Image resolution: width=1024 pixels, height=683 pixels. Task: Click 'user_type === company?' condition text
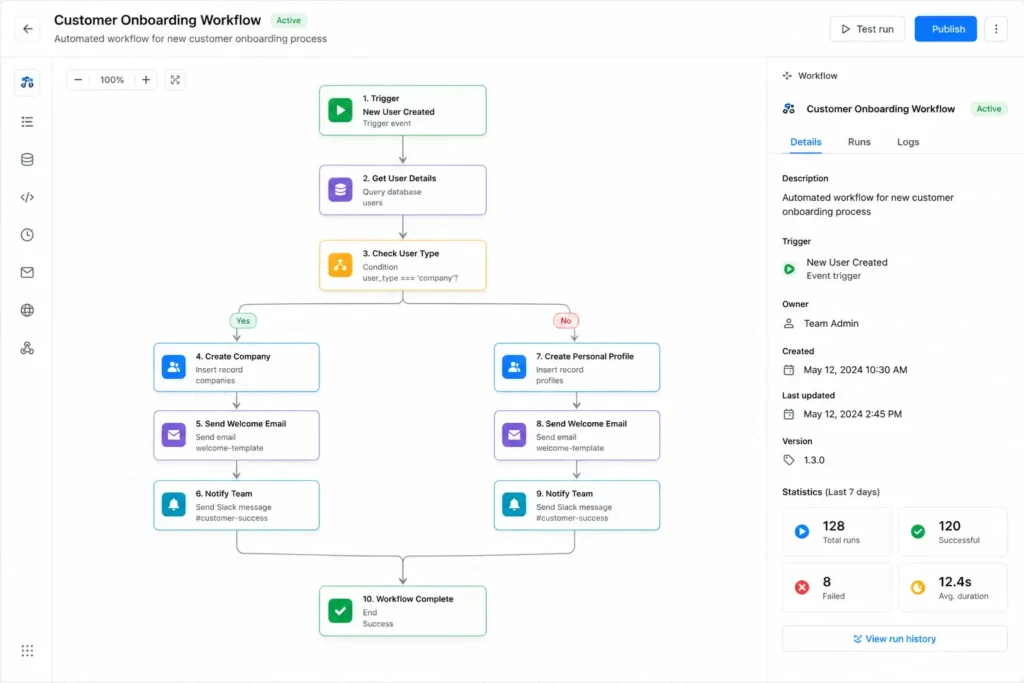(x=410, y=278)
